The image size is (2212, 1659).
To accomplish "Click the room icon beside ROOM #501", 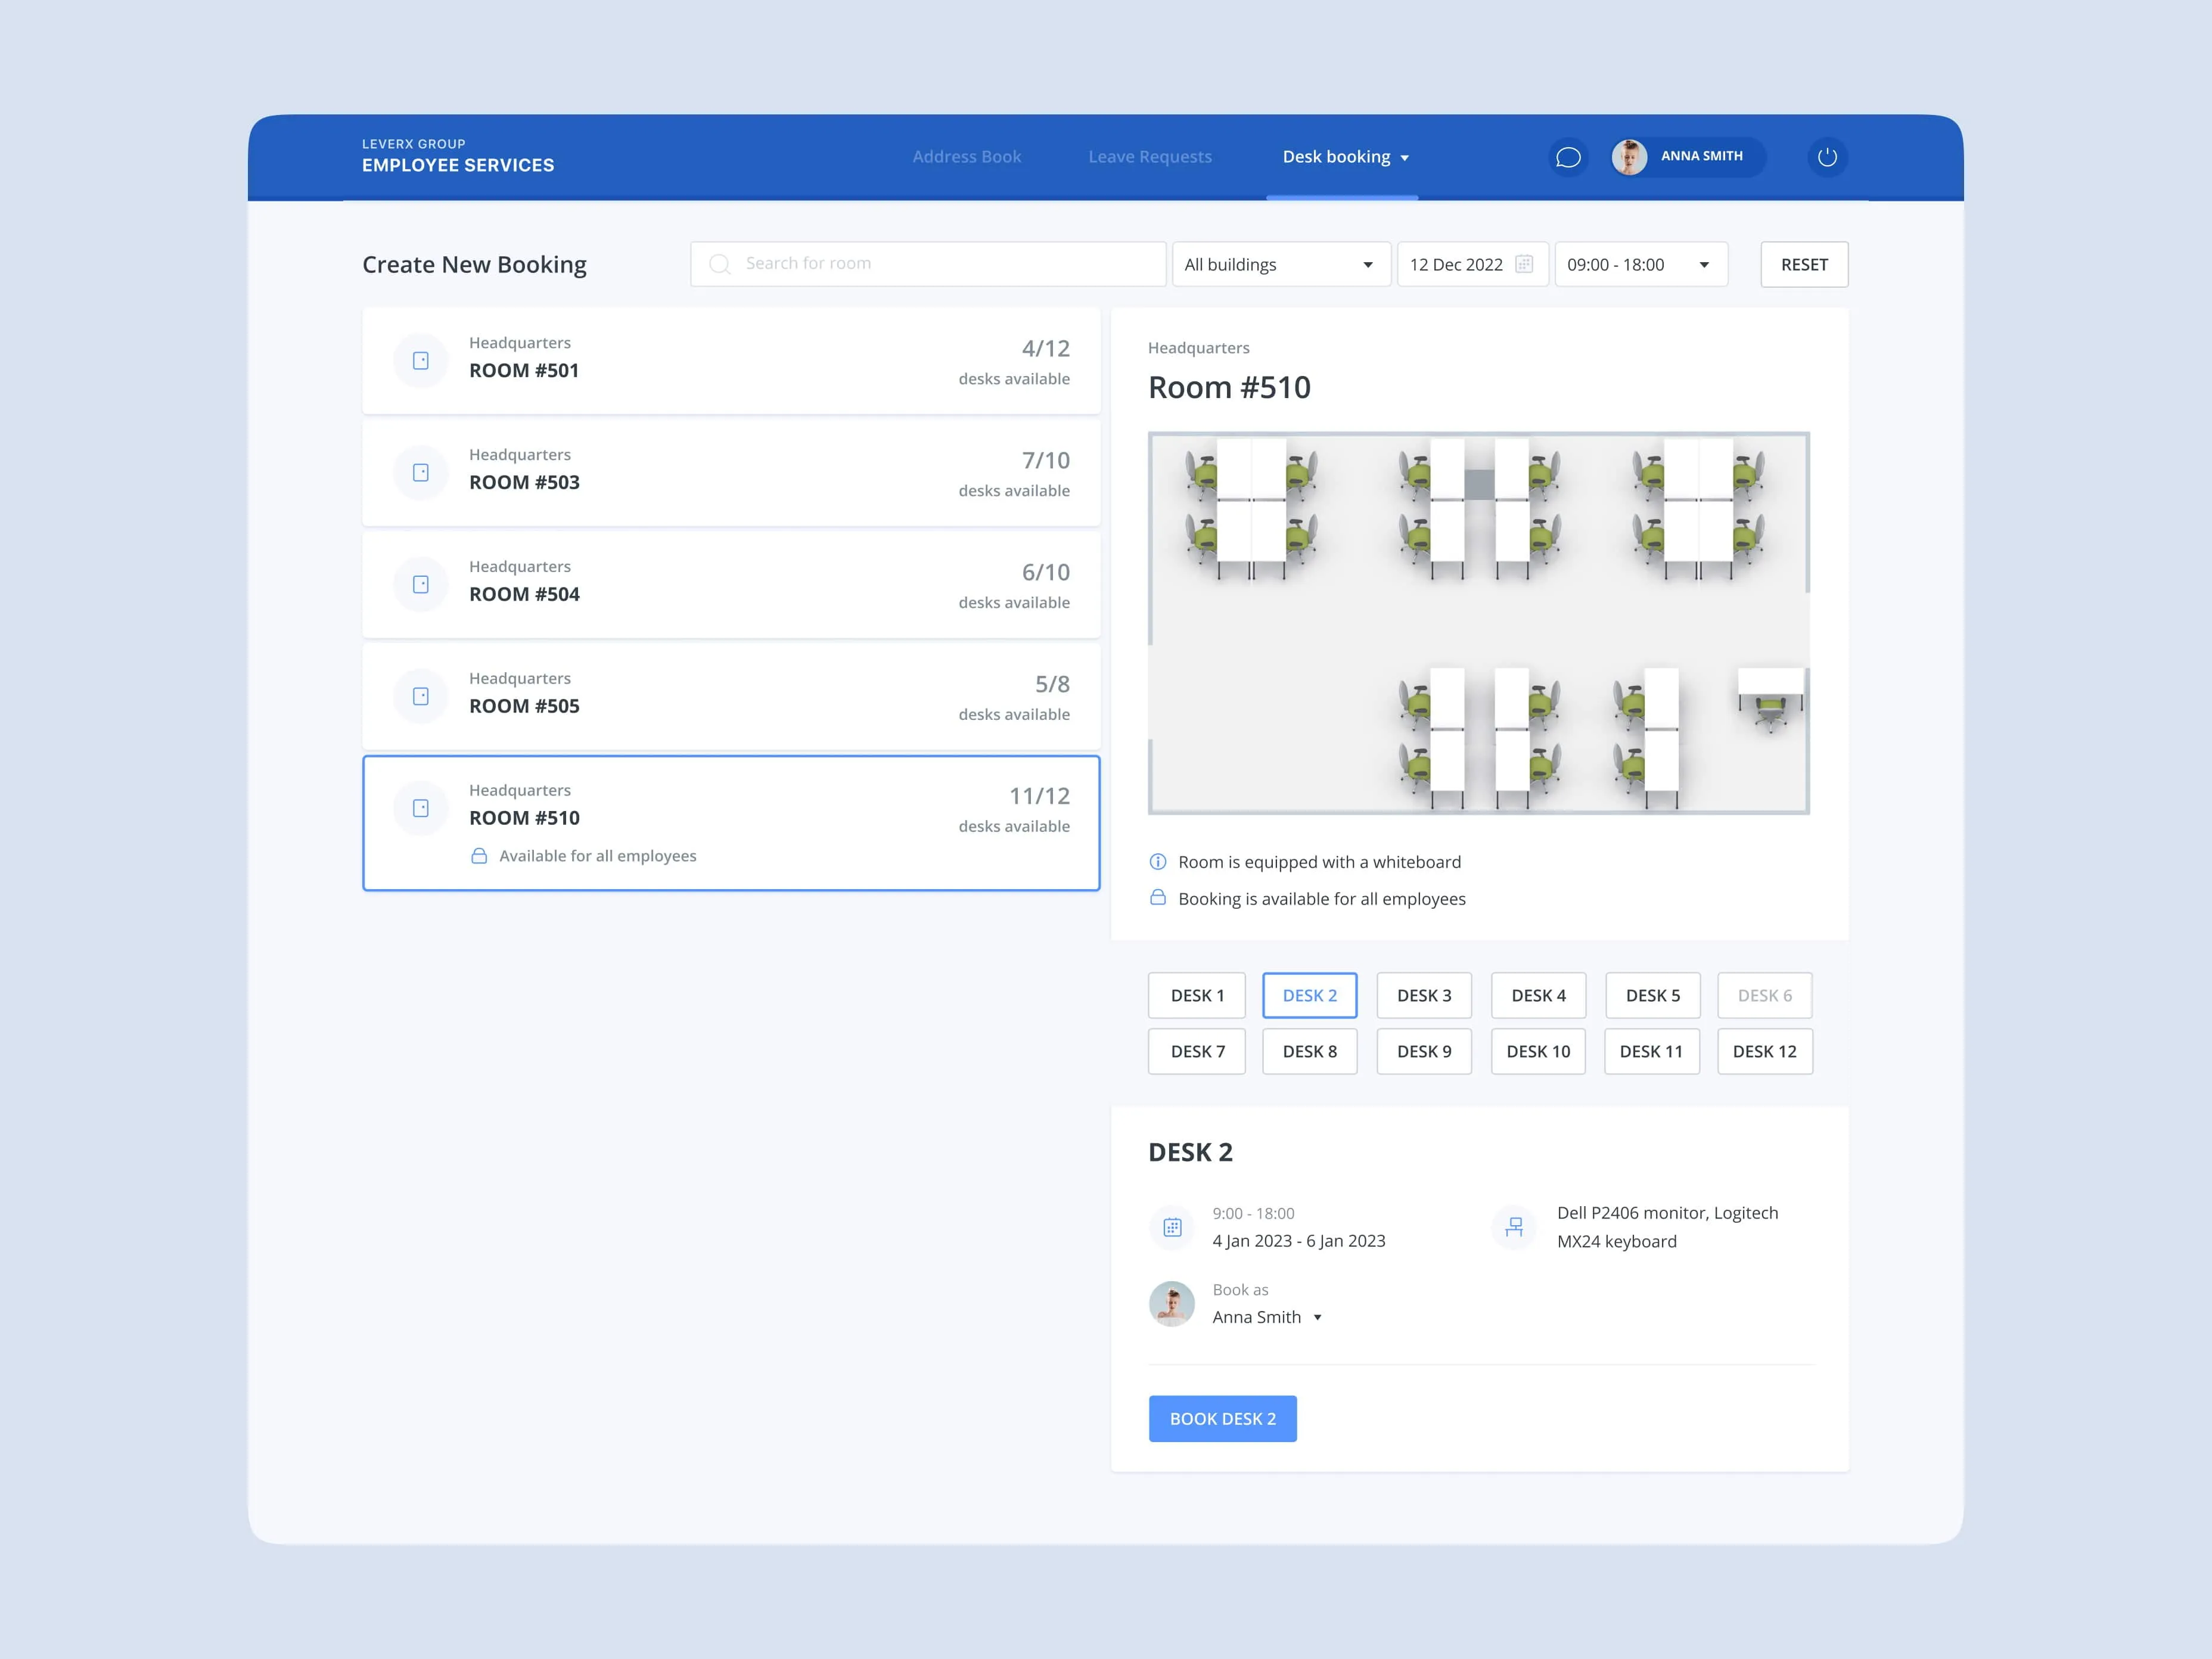I will click(420, 361).
